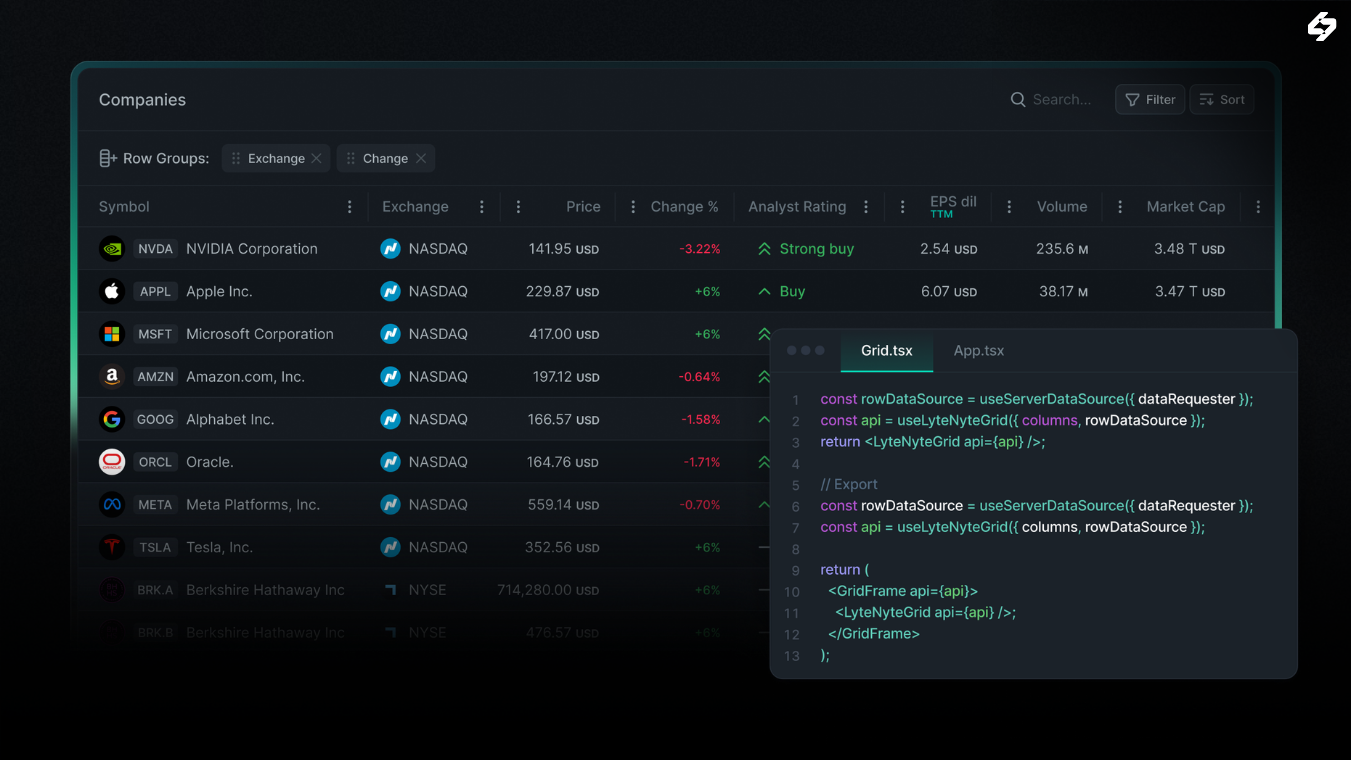Click the funnel icon in Filter button

coord(1132,100)
